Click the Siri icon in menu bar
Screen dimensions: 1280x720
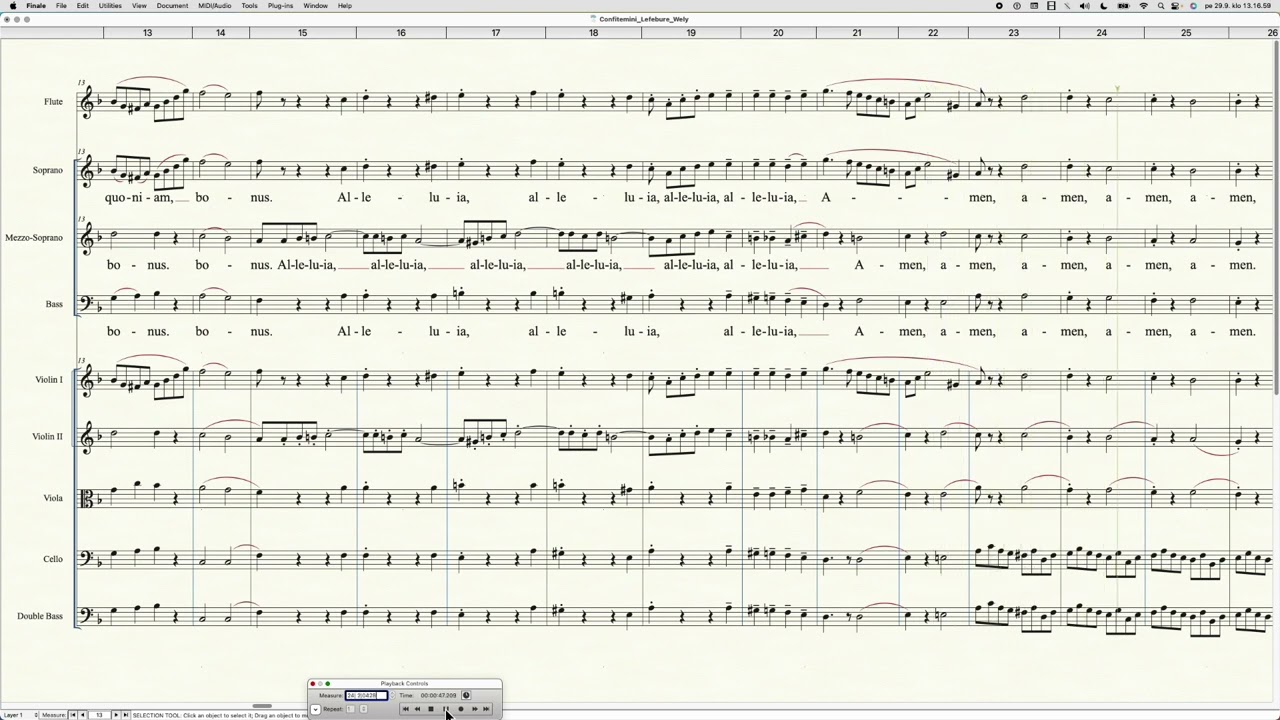point(1193,6)
